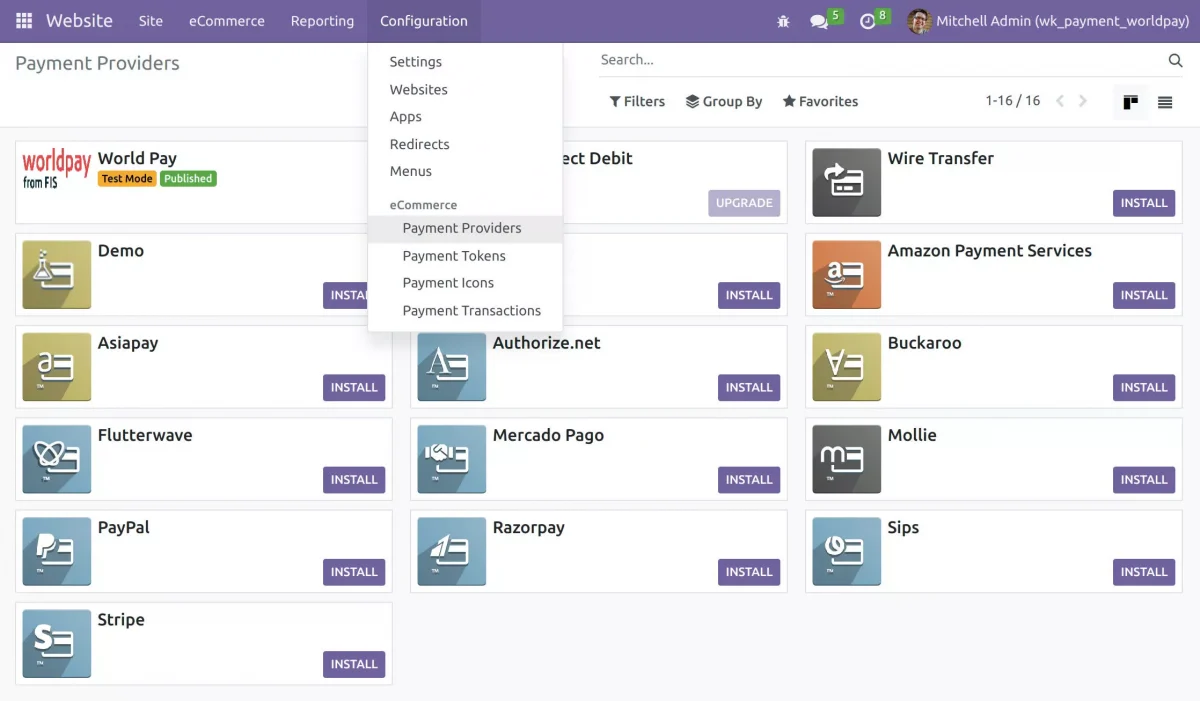Open the apps grid menu icon
The image size is (1200, 701).
click(24, 21)
